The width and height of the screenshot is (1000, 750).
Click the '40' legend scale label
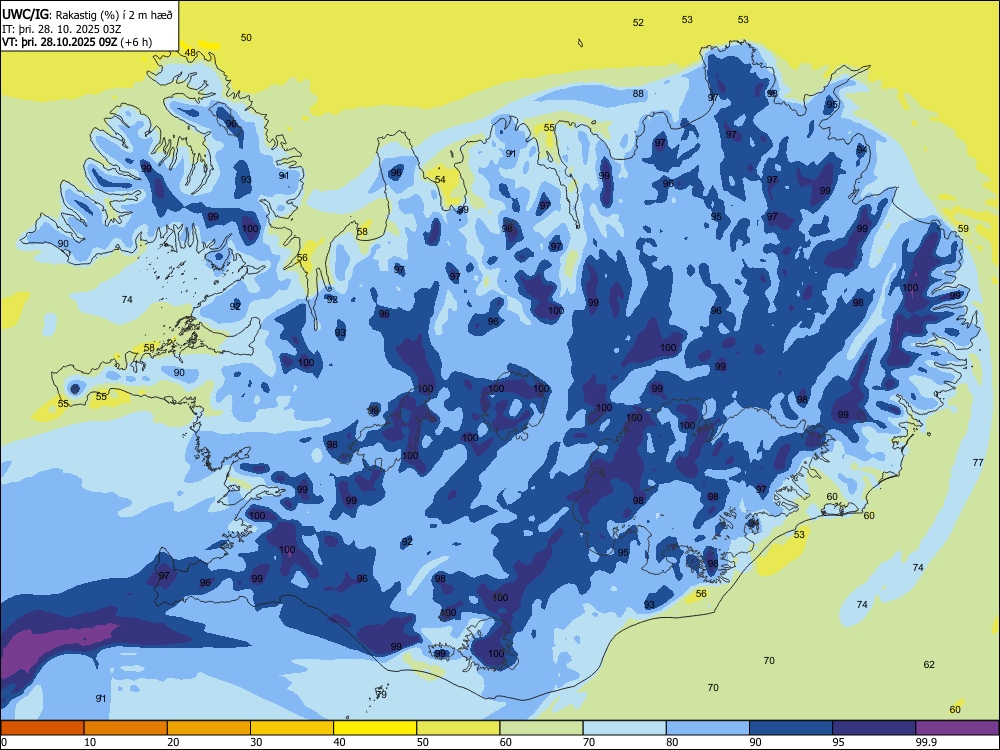click(339, 742)
